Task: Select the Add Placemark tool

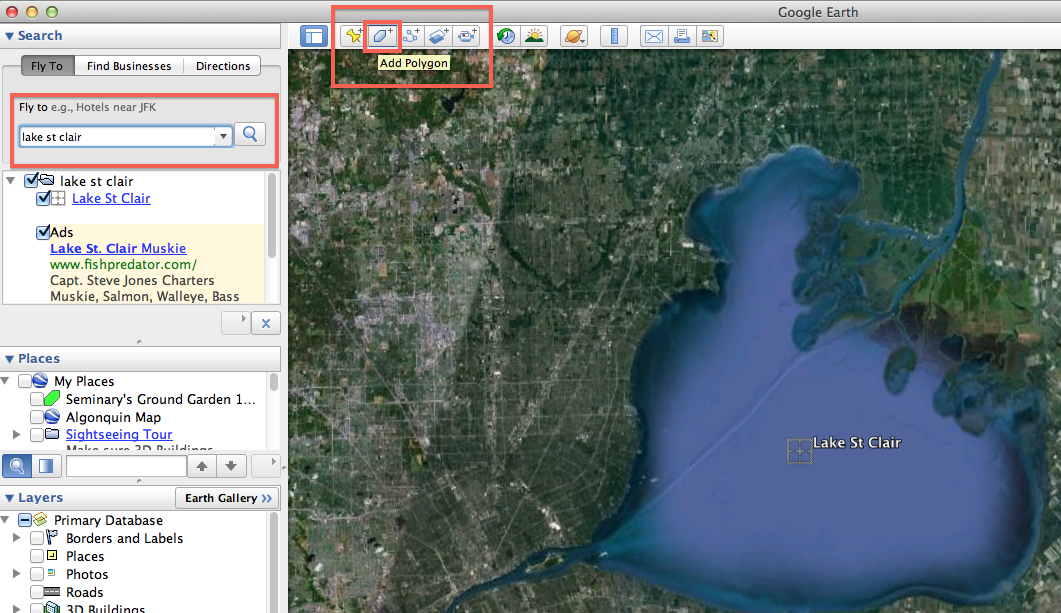Action: pos(352,35)
